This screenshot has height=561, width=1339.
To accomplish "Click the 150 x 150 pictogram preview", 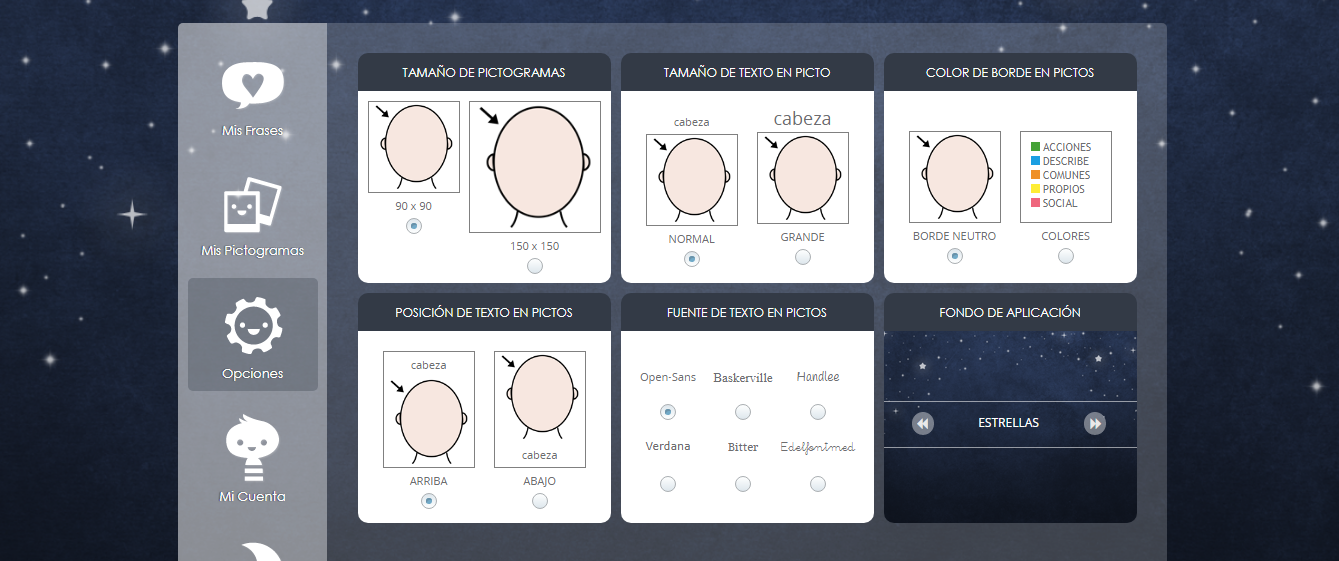I will [535, 167].
